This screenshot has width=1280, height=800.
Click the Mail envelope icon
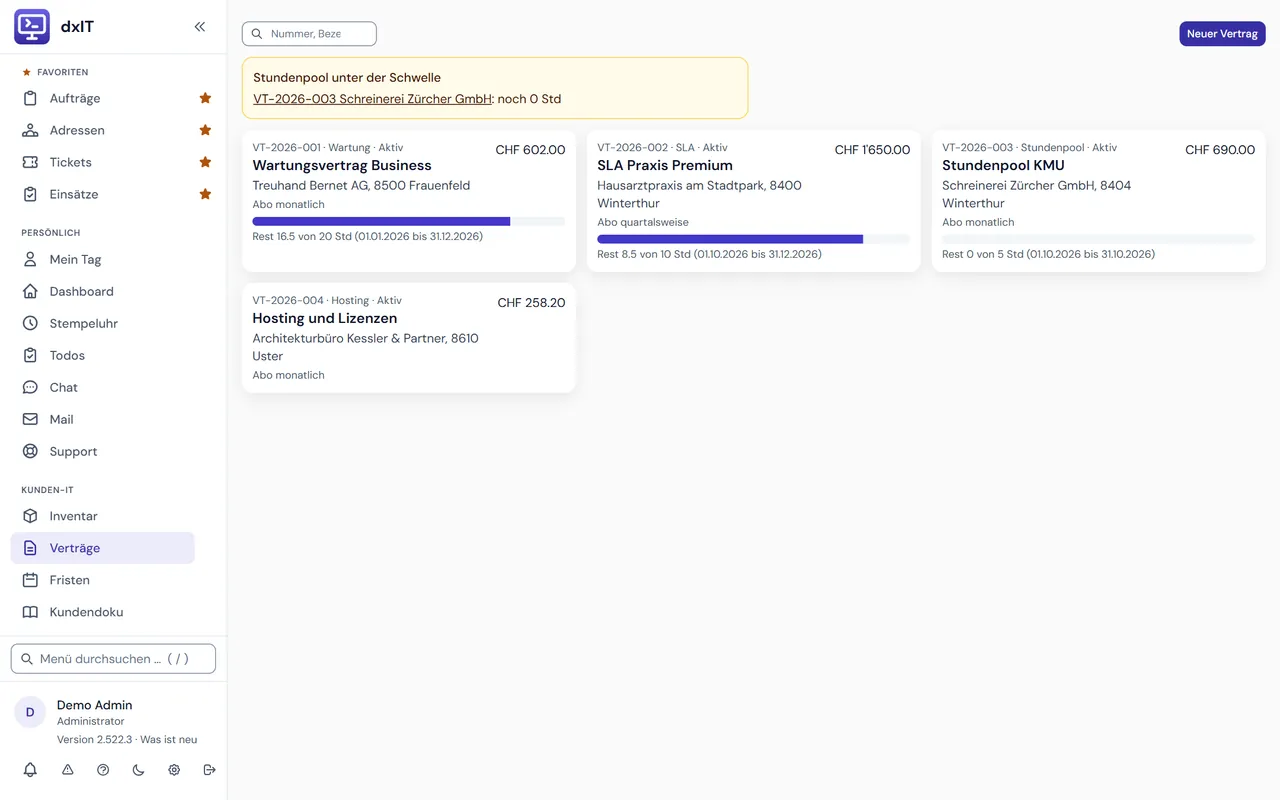pos(30,419)
